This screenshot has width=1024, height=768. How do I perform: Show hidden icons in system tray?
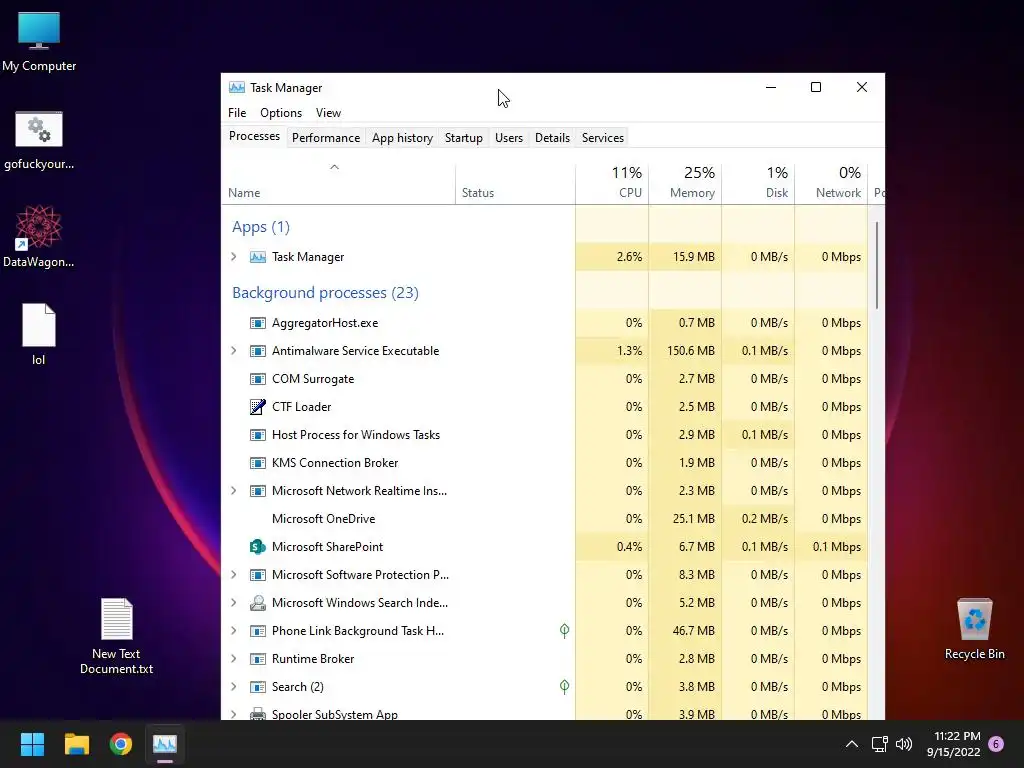(852, 744)
